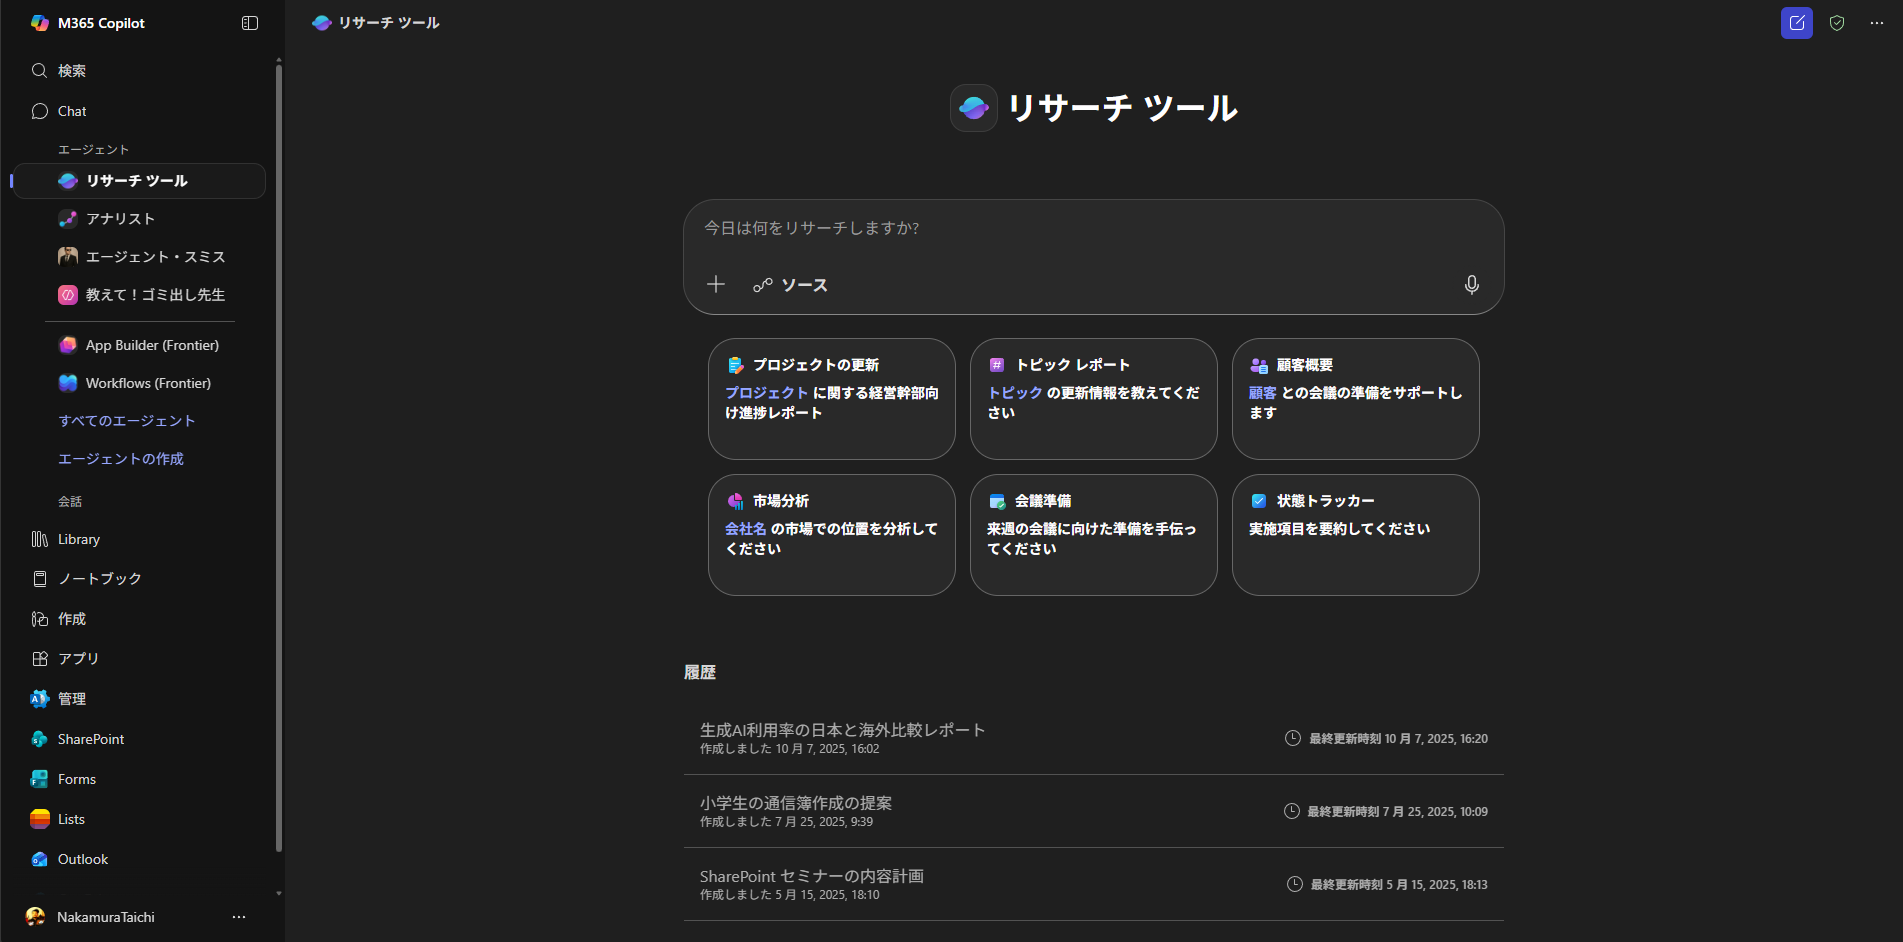Click the sidebar vertical scrollbar

(x=279, y=450)
